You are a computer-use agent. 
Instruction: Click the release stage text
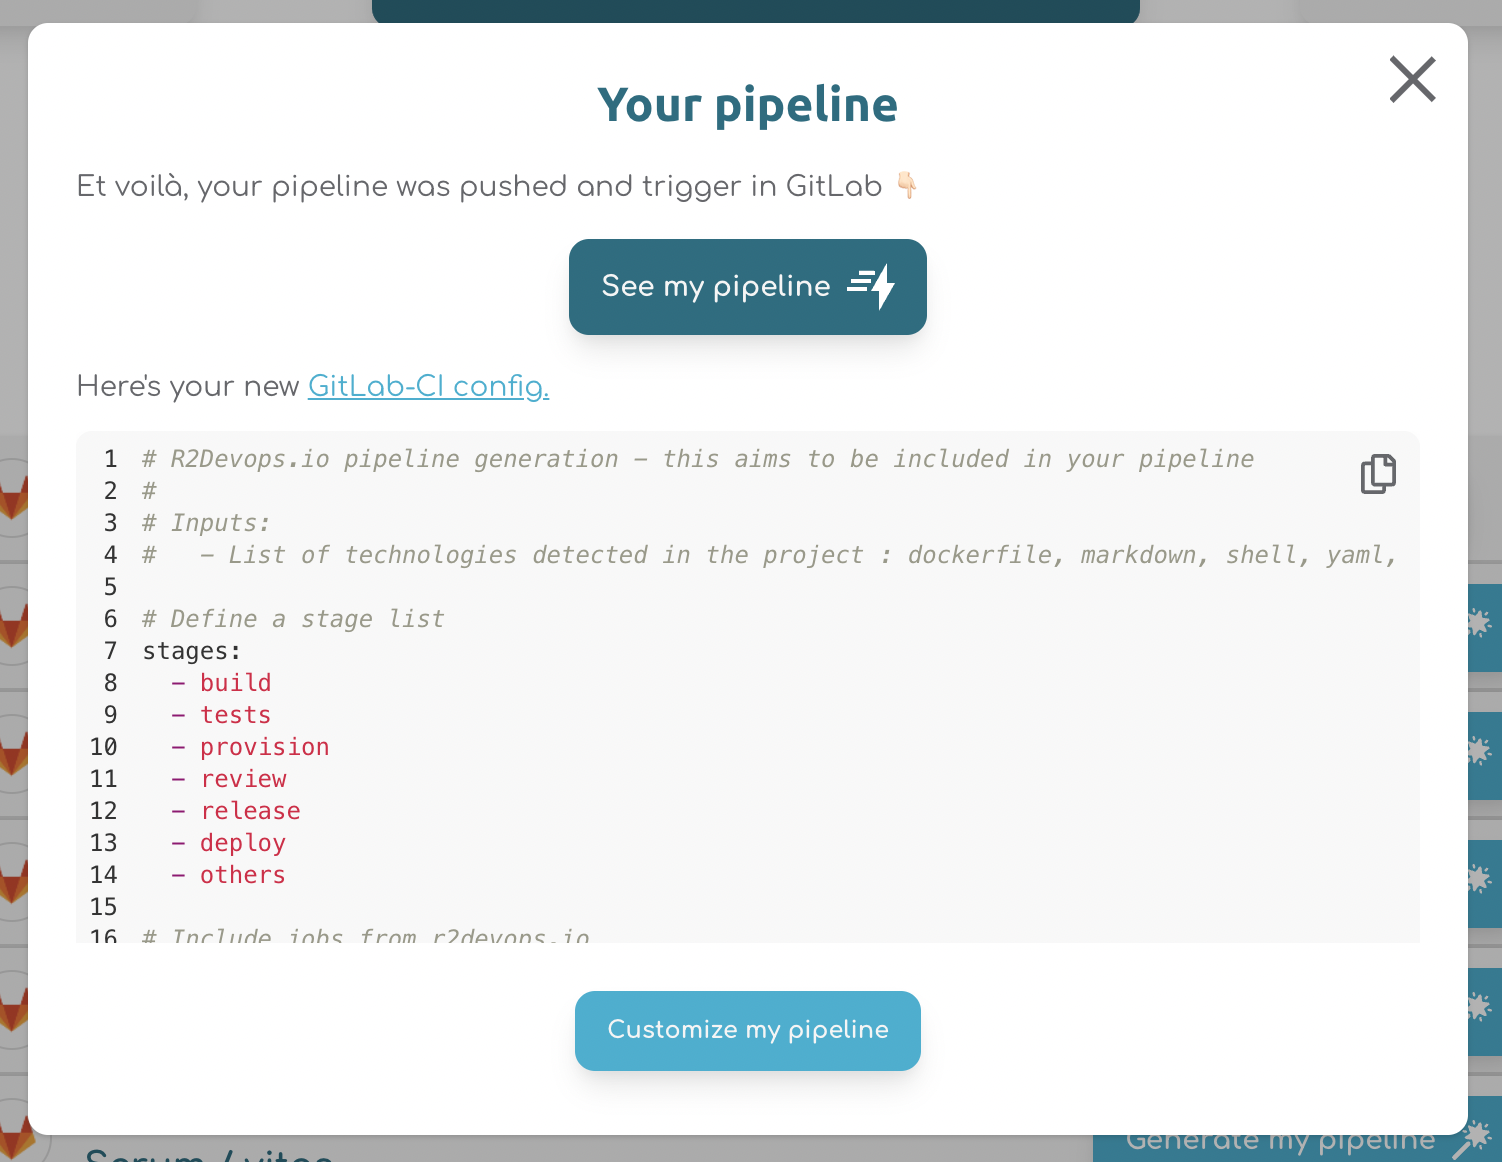[x=250, y=810]
